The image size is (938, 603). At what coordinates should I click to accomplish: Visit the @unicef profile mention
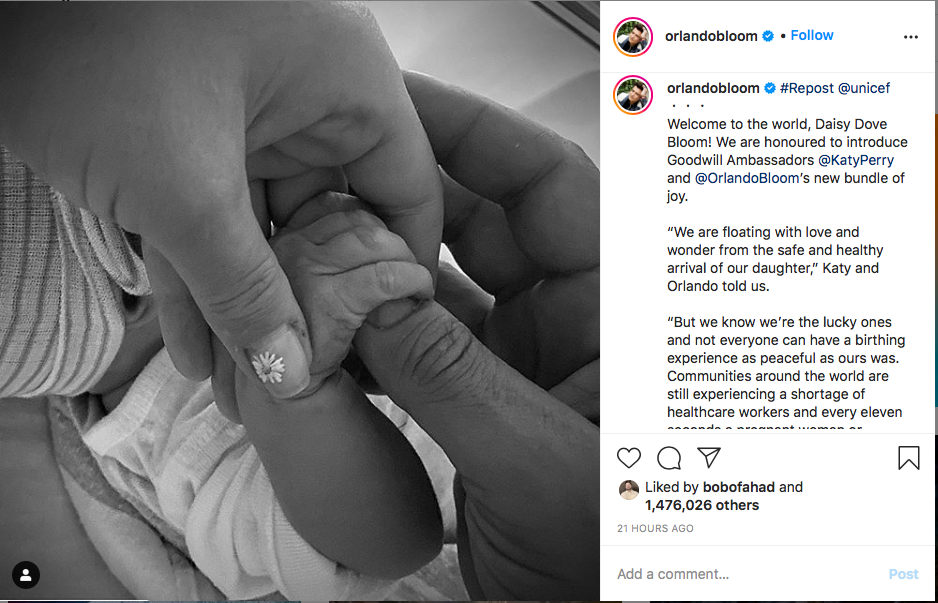tap(864, 88)
